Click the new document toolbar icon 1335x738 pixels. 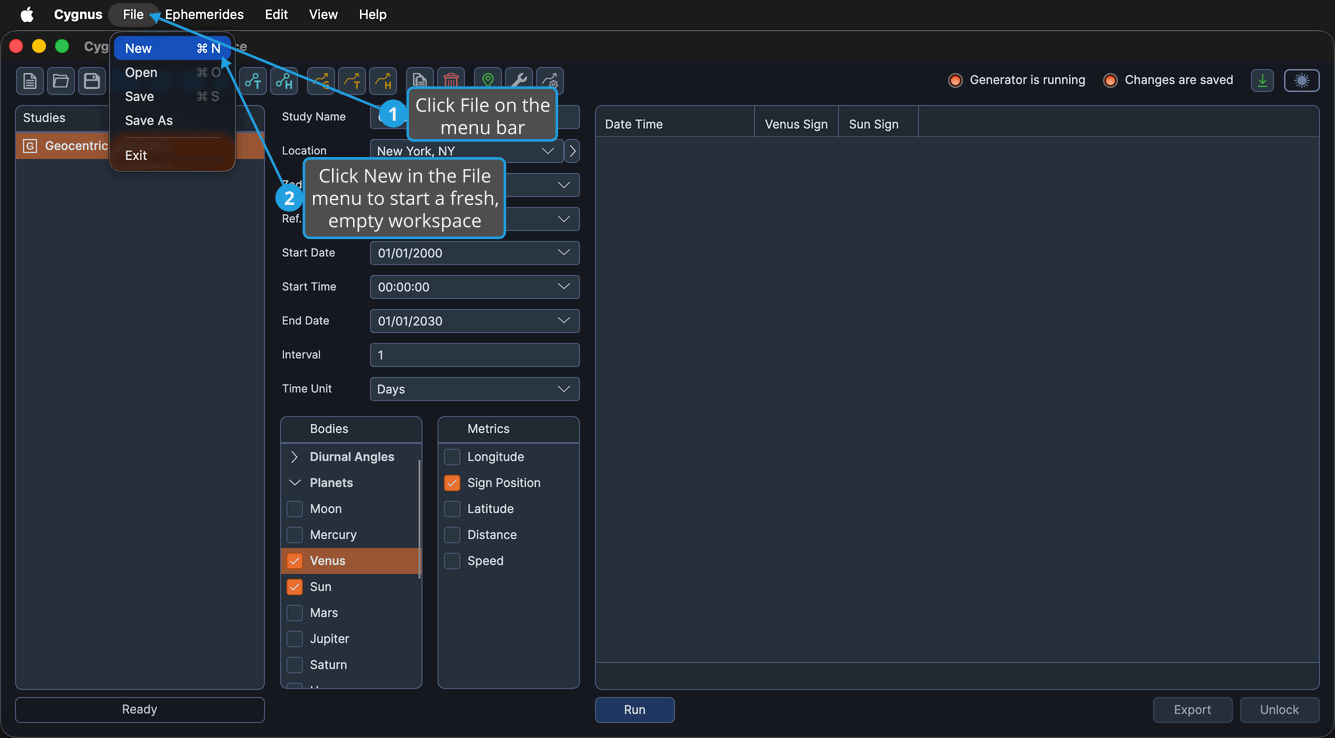(x=30, y=81)
